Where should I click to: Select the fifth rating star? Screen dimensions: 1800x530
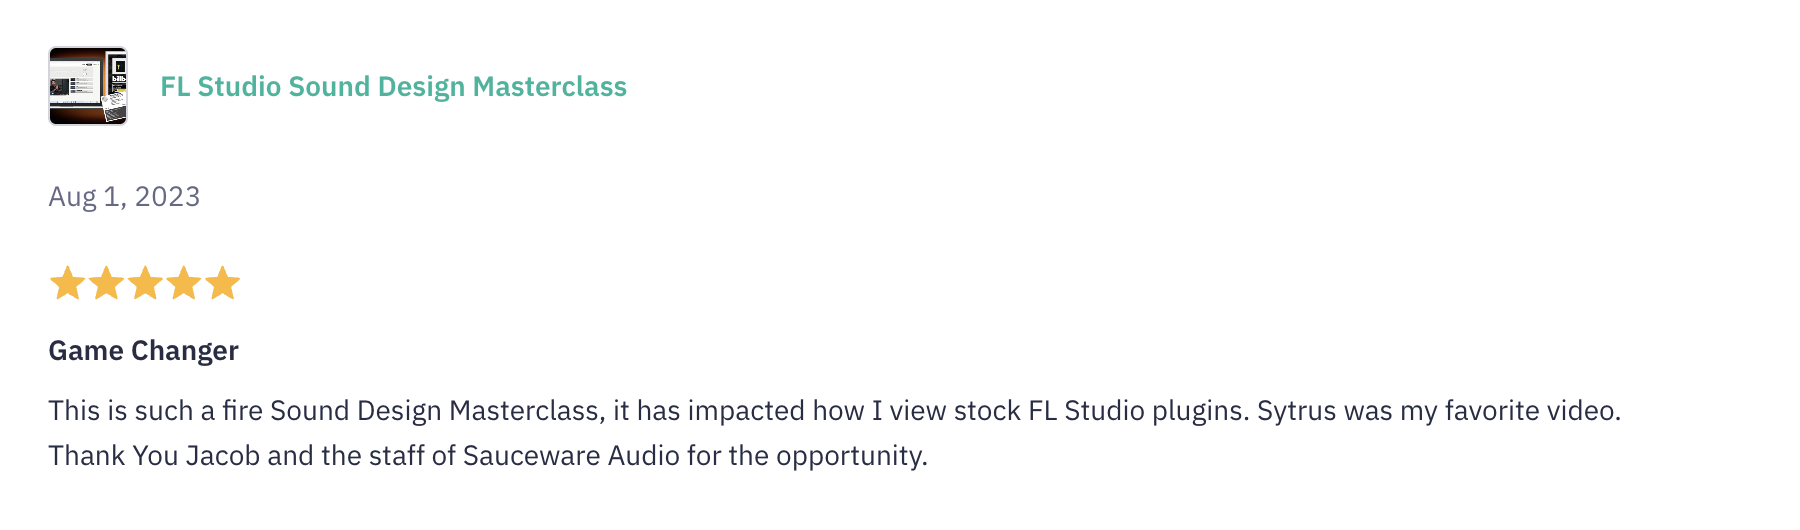coord(223,283)
